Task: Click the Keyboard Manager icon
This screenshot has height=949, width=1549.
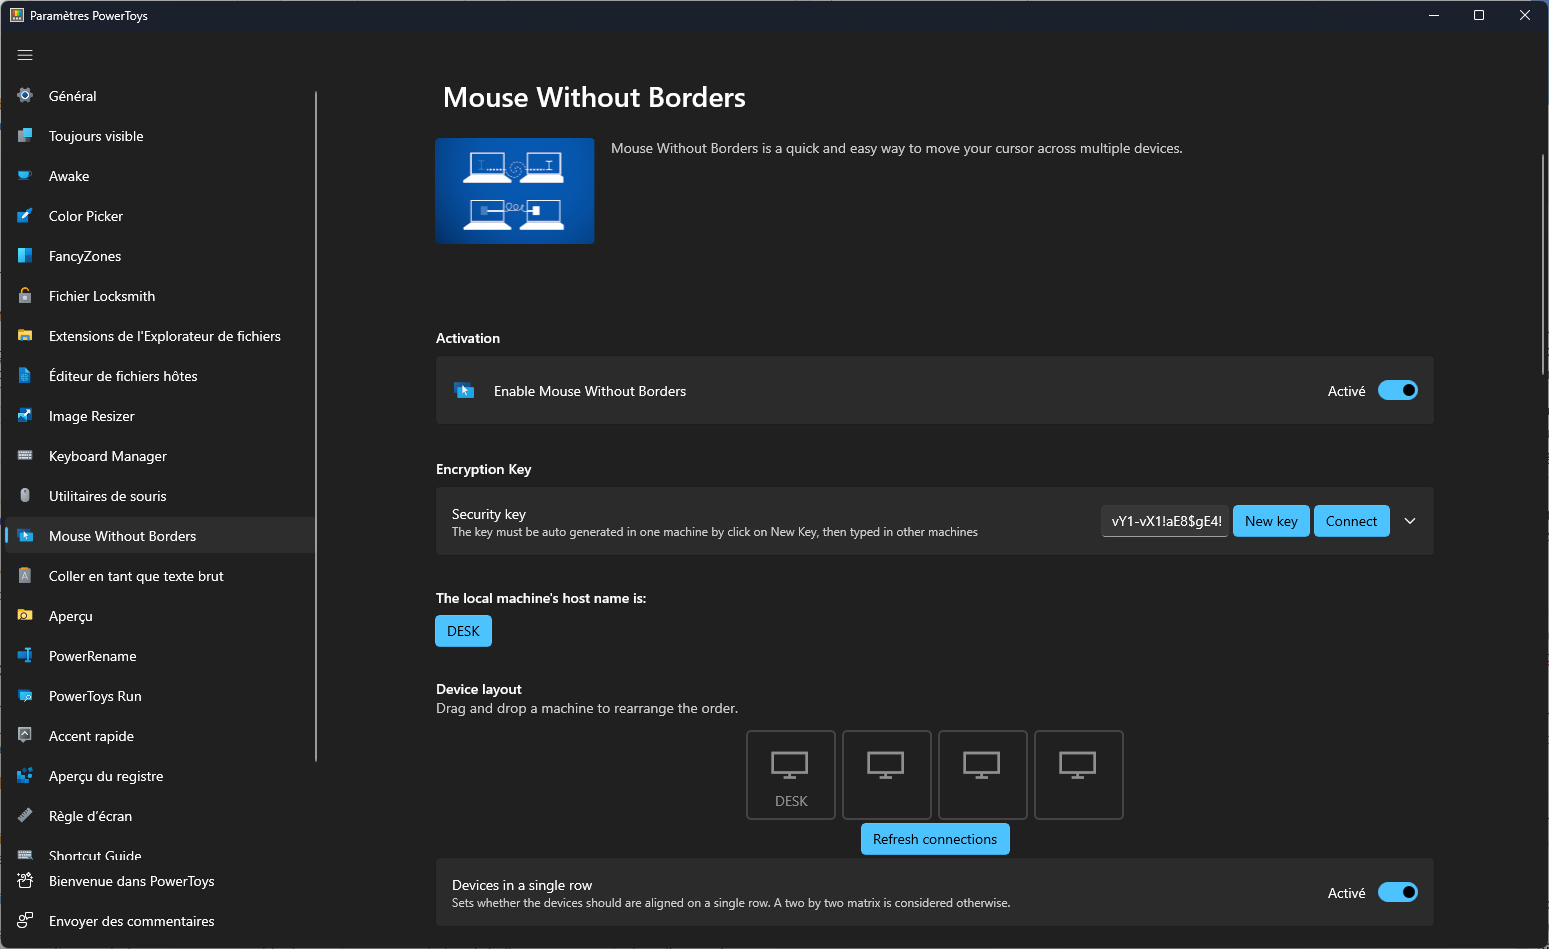Action: [x=25, y=455]
